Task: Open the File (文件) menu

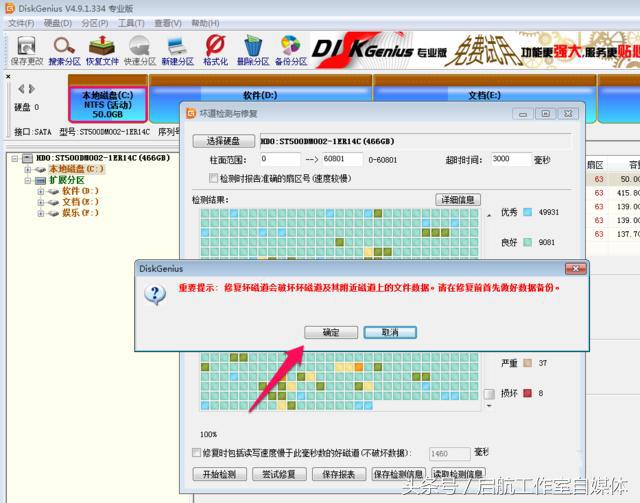Action: pos(21,23)
